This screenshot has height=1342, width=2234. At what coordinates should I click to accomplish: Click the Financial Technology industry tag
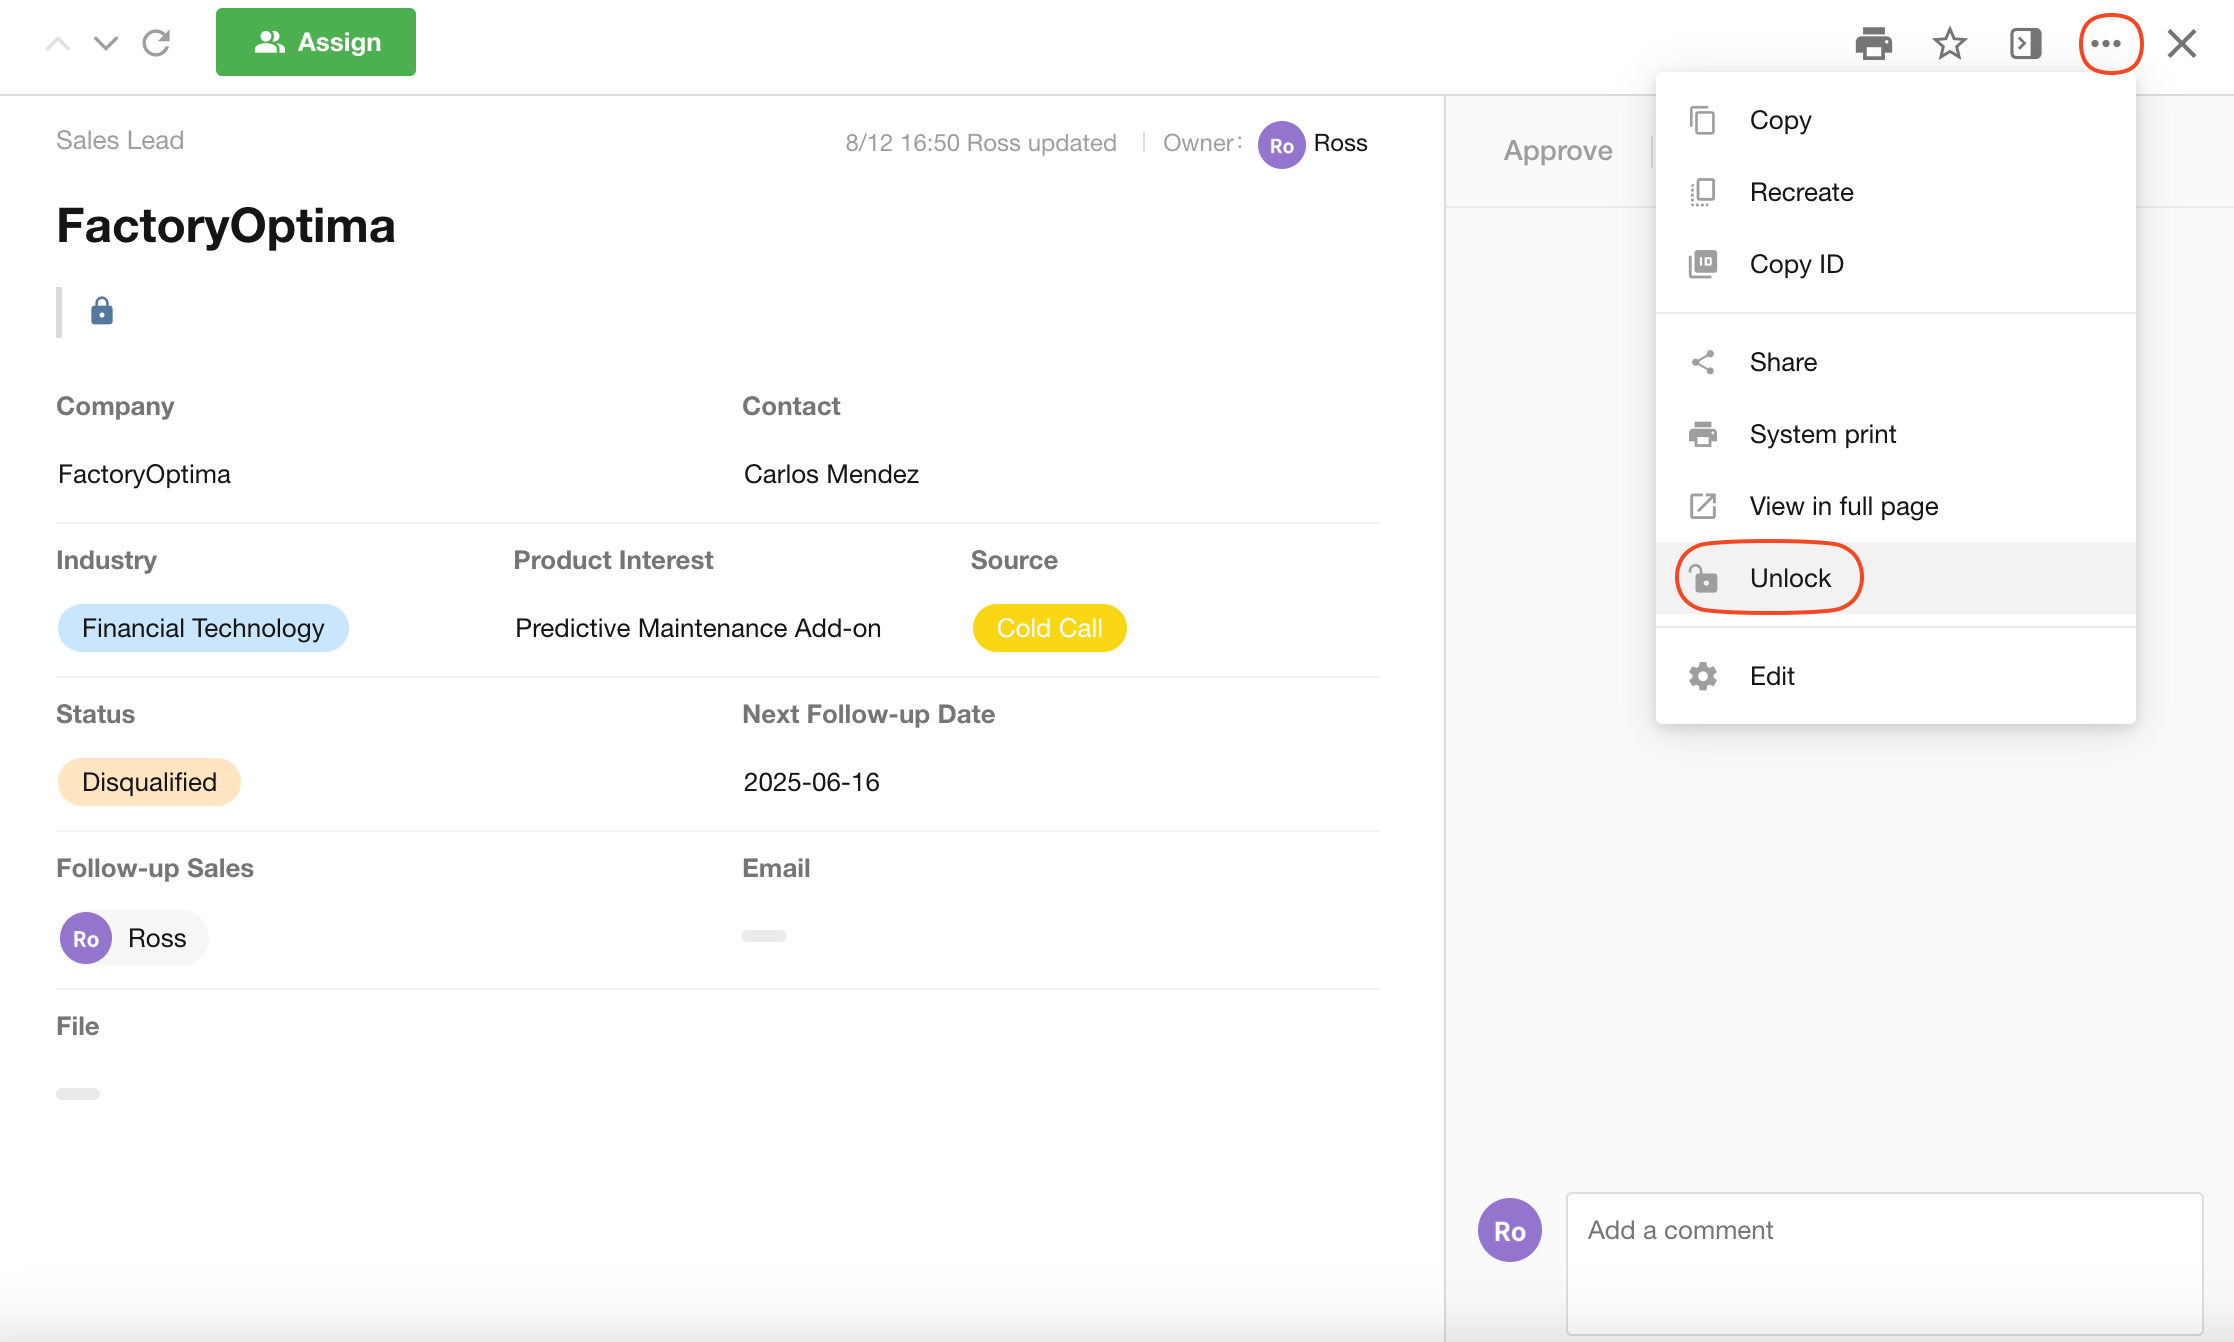tap(203, 628)
